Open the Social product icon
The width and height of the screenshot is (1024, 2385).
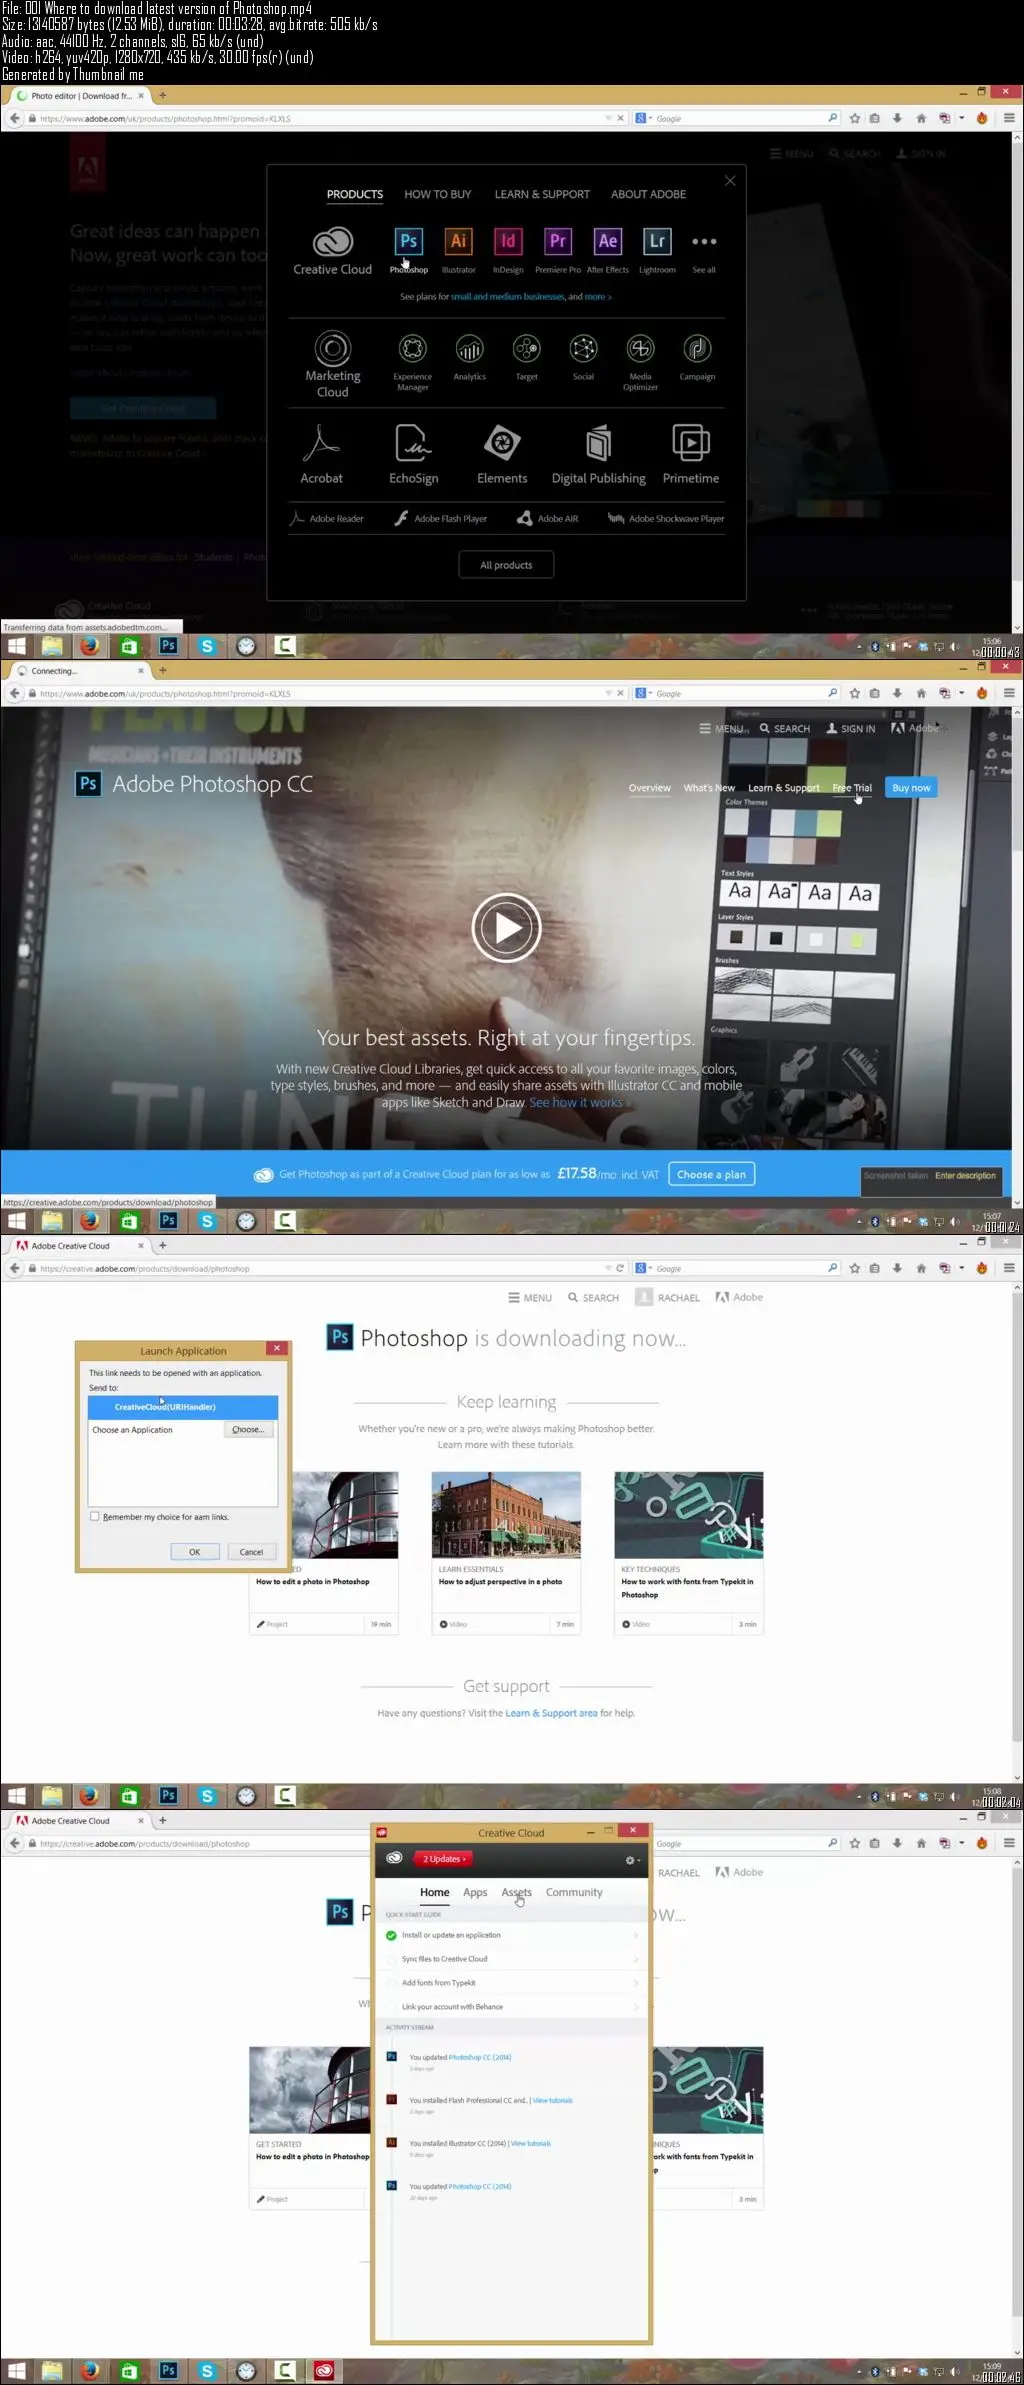point(584,348)
